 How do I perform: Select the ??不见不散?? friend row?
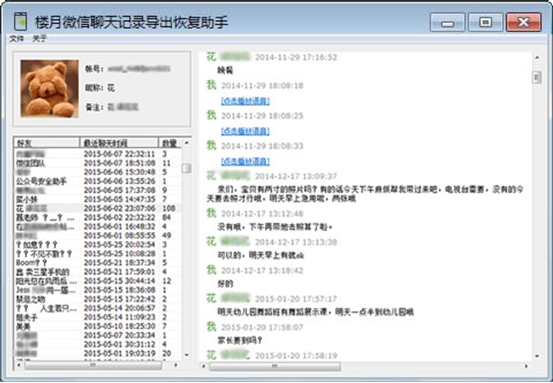(x=98, y=254)
